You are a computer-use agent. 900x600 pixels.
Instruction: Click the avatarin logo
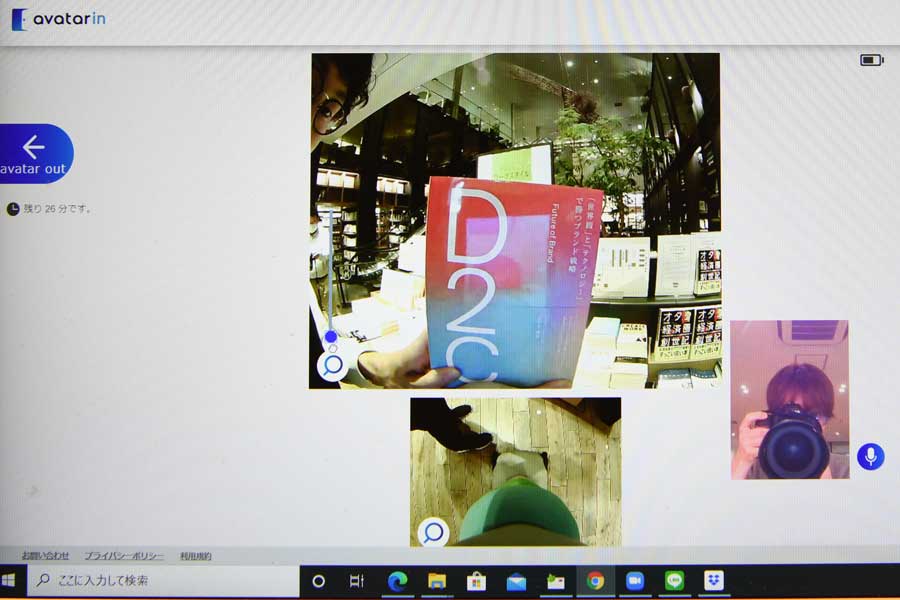coord(59,19)
